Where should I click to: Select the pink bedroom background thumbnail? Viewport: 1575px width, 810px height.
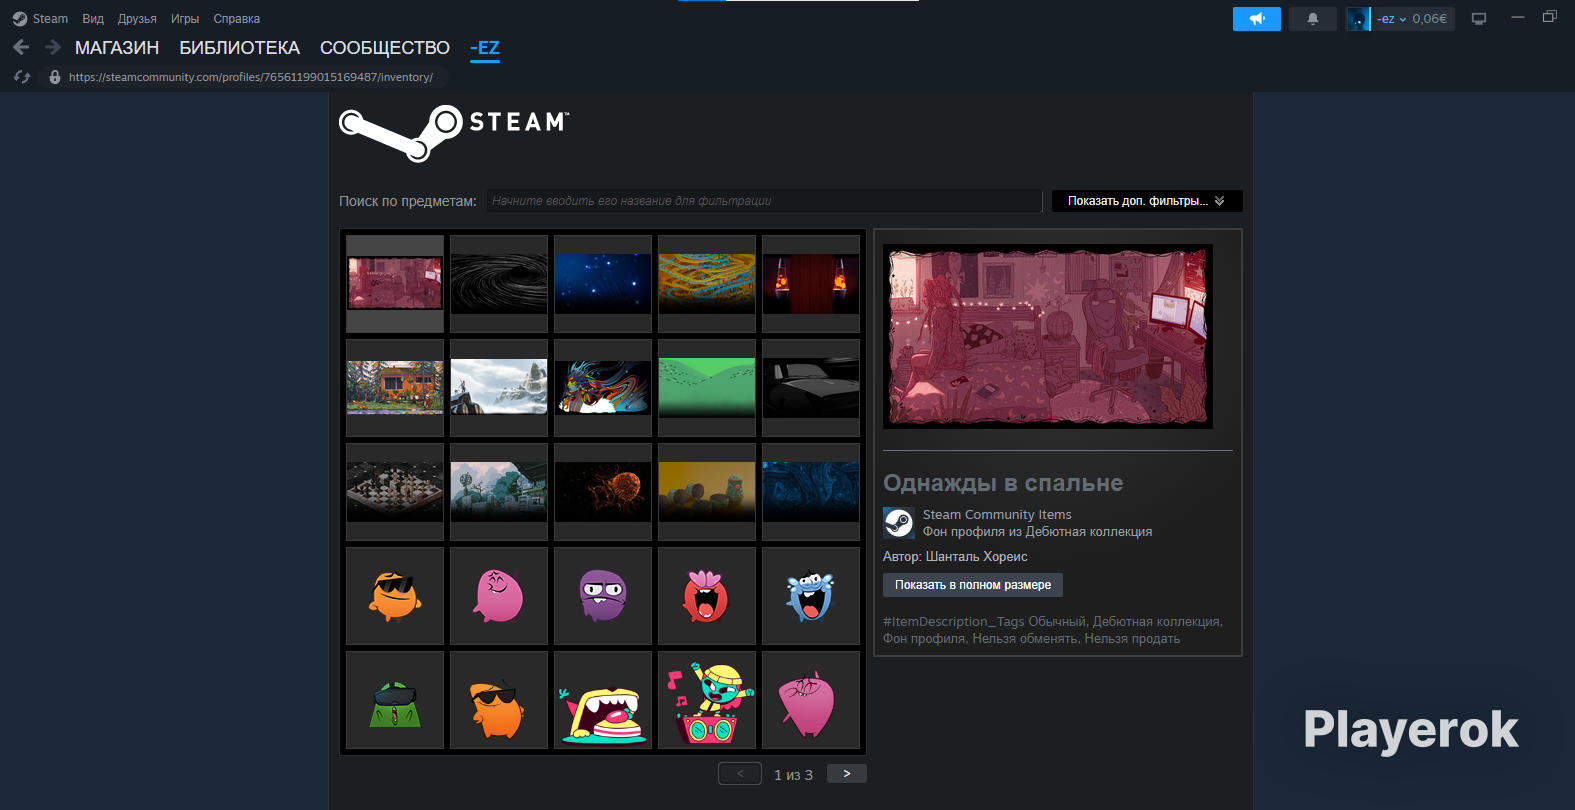coord(395,284)
